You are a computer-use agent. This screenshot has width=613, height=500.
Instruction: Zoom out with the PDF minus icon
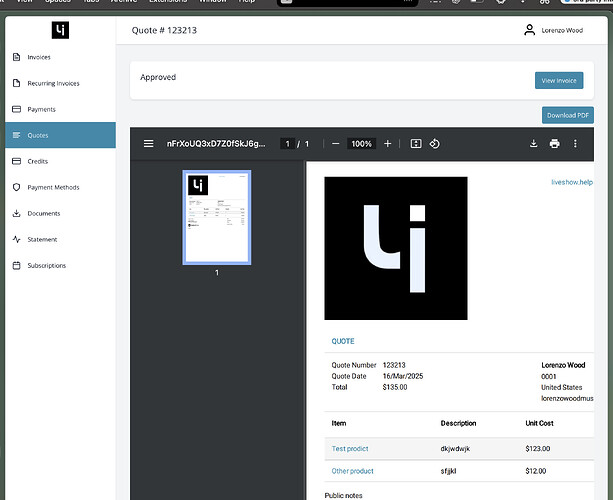(335, 144)
